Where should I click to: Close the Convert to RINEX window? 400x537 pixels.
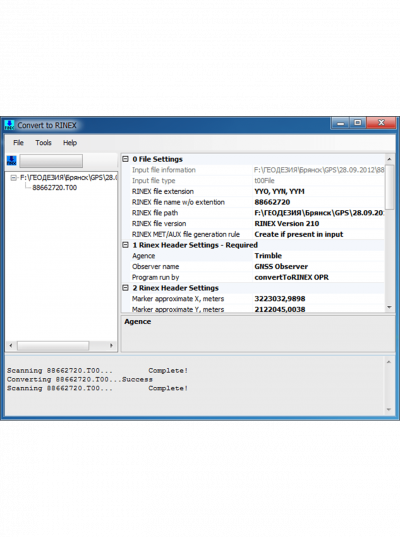pos(381,123)
